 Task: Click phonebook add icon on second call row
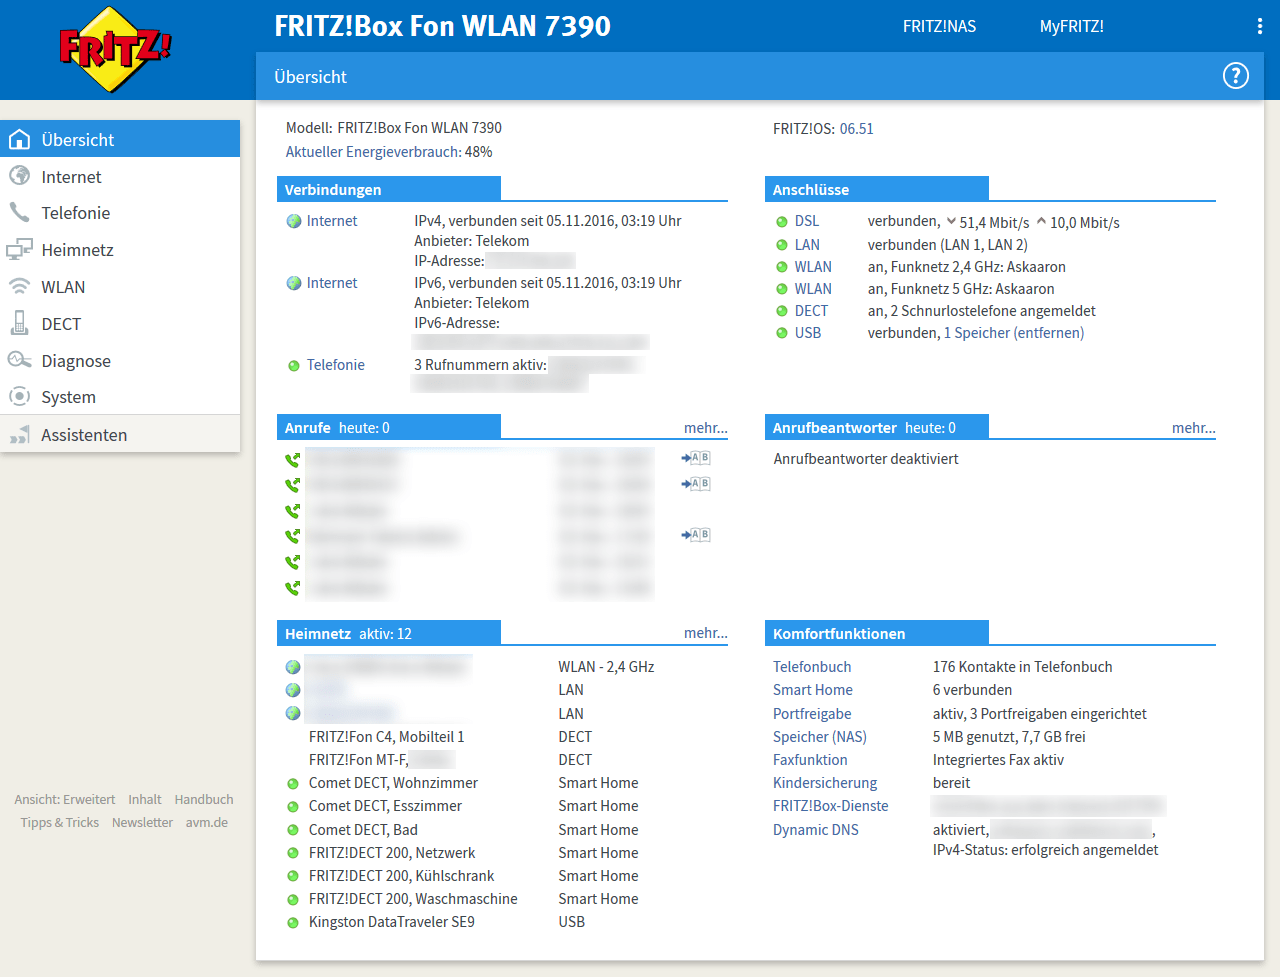click(696, 484)
